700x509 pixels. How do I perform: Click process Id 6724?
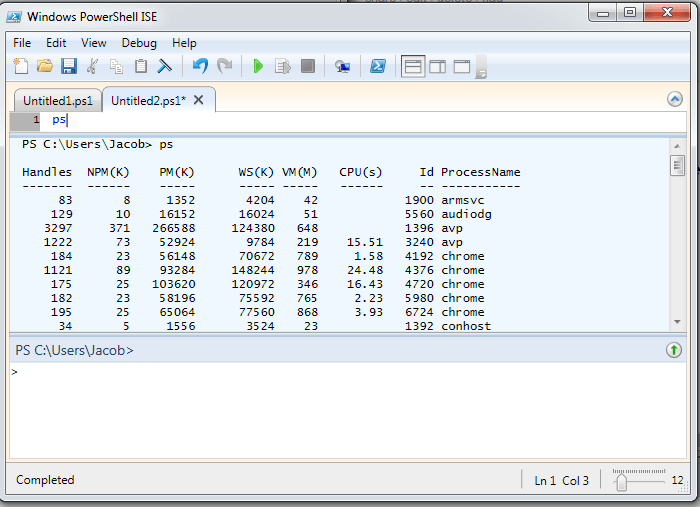point(419,312)
